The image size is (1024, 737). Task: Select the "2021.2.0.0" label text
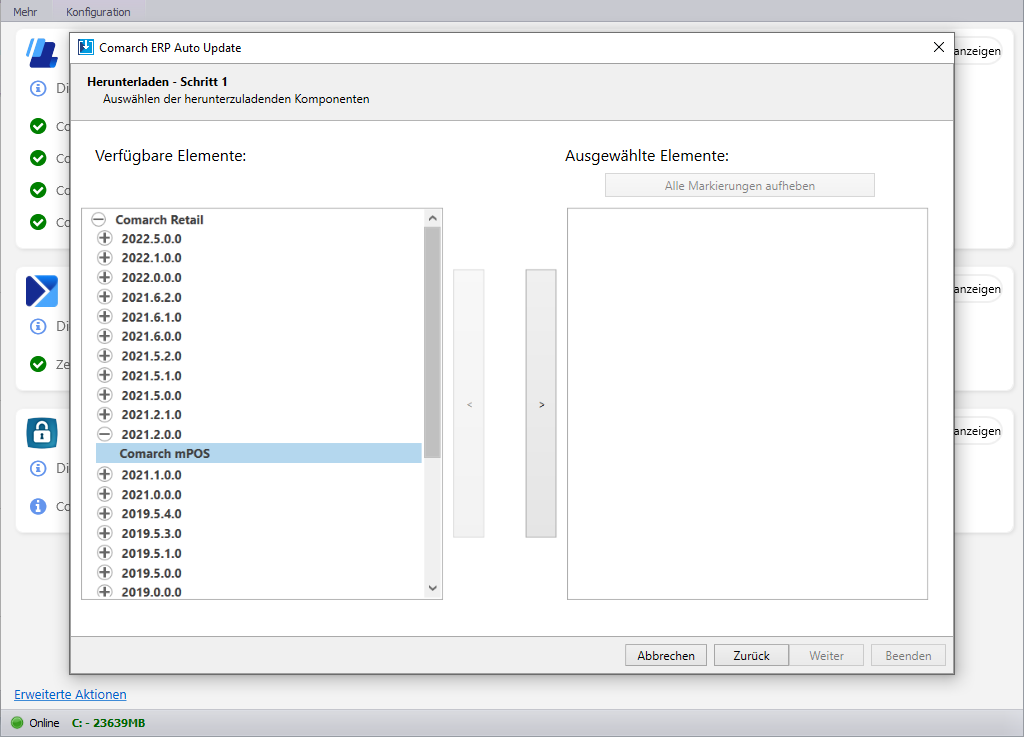pos(152,435)
